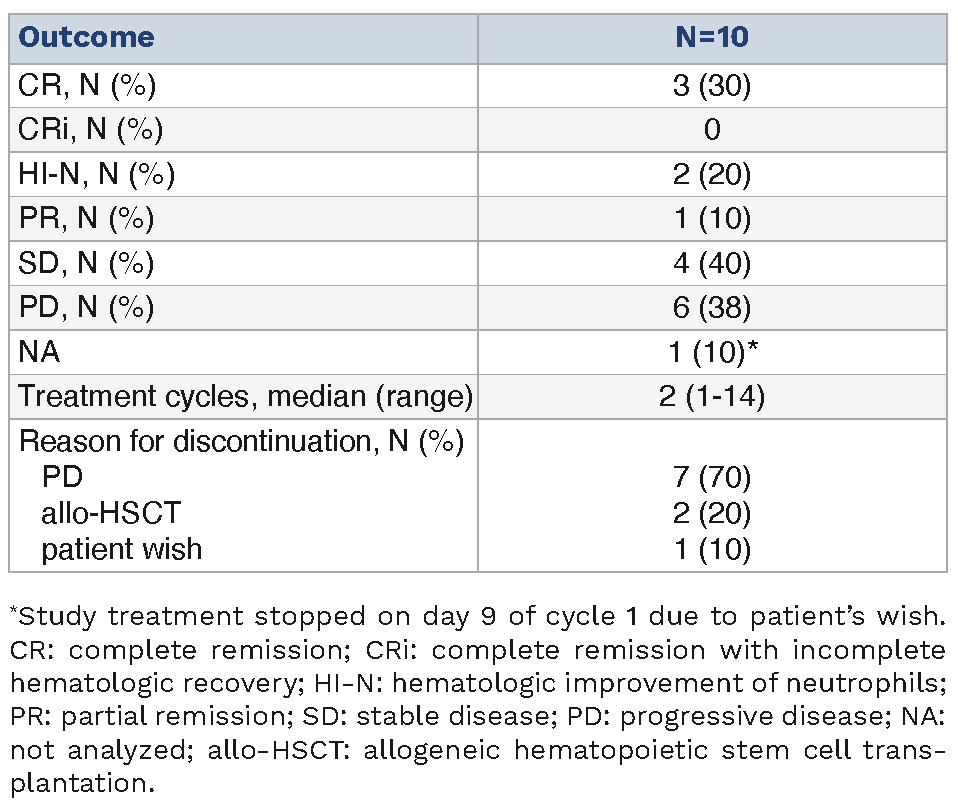Click the treatment cycles value 2 (1-14)
The height and width of the screenshot is (808, 958).
711,397
